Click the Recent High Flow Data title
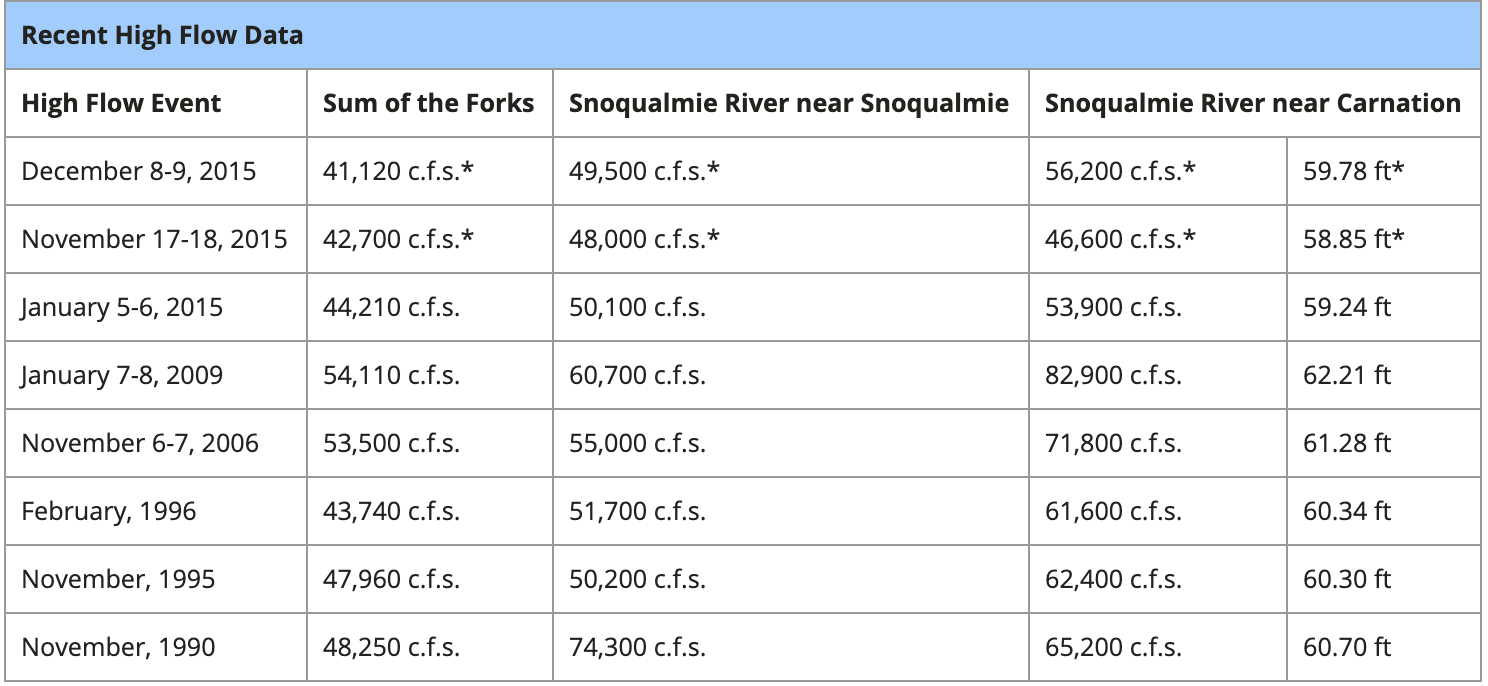 point(162,36)
